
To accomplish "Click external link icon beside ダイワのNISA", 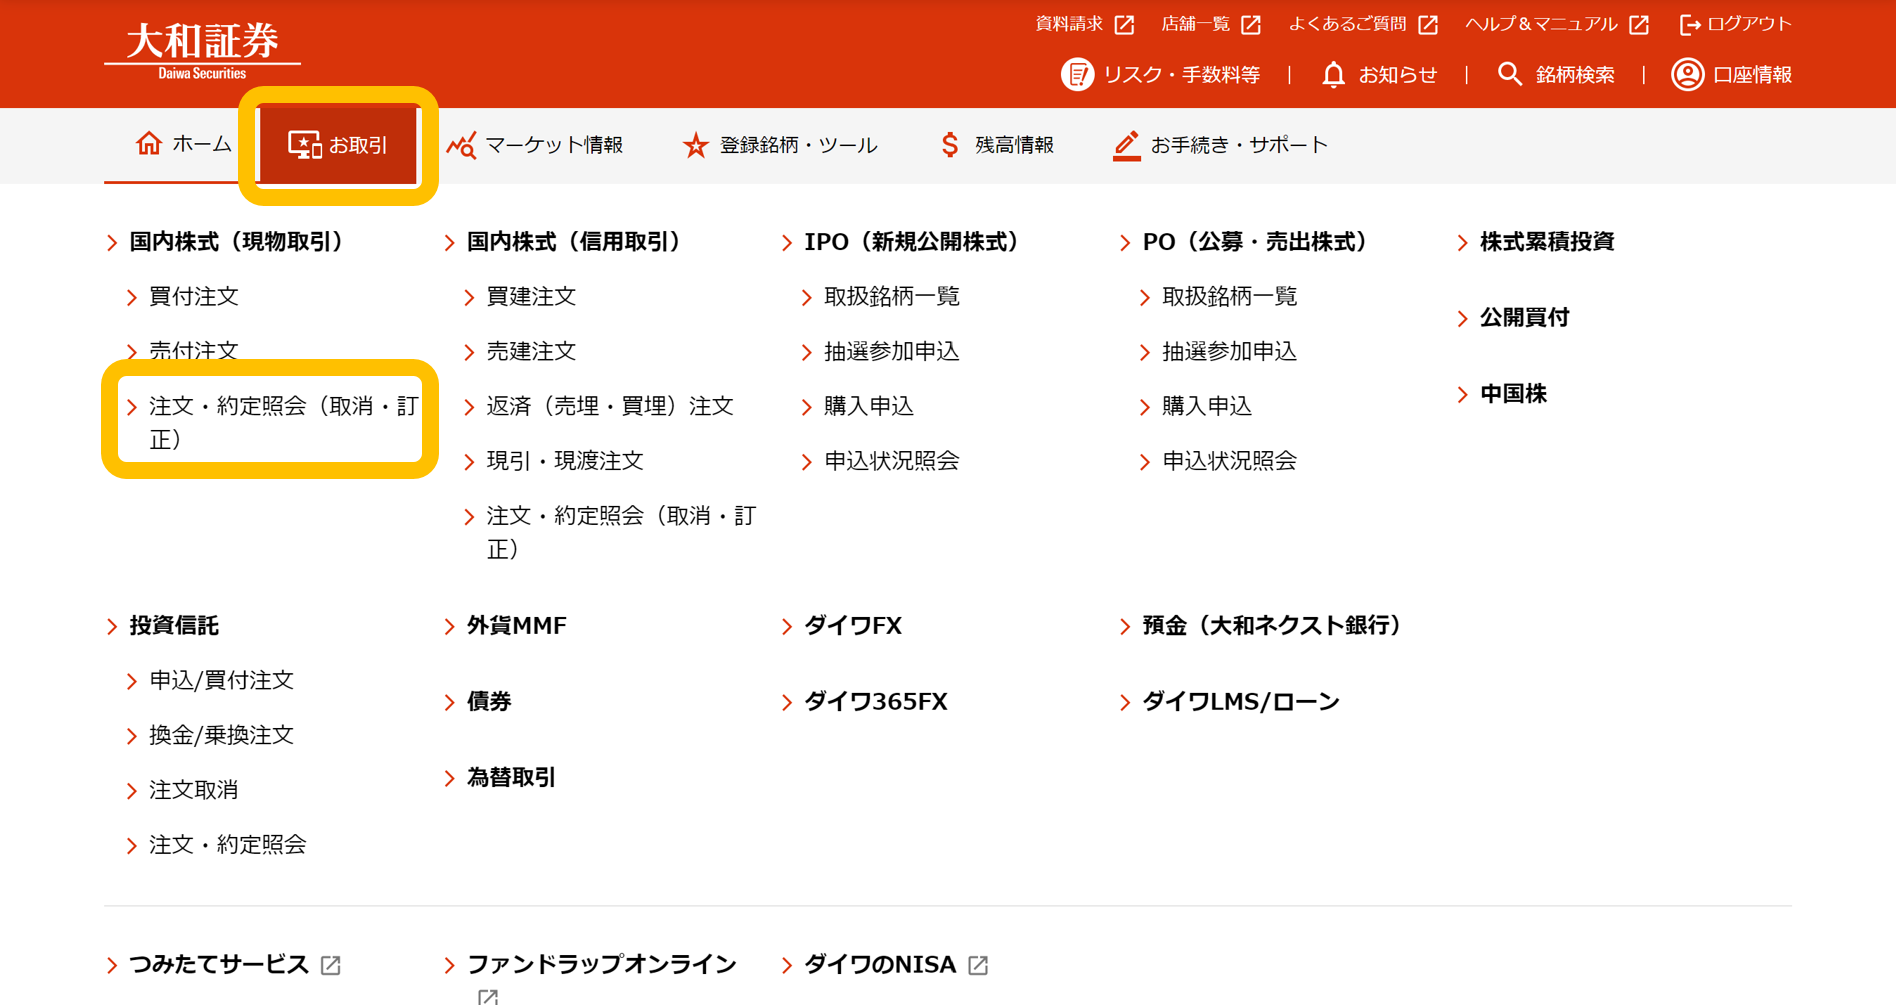I will 978,965.
